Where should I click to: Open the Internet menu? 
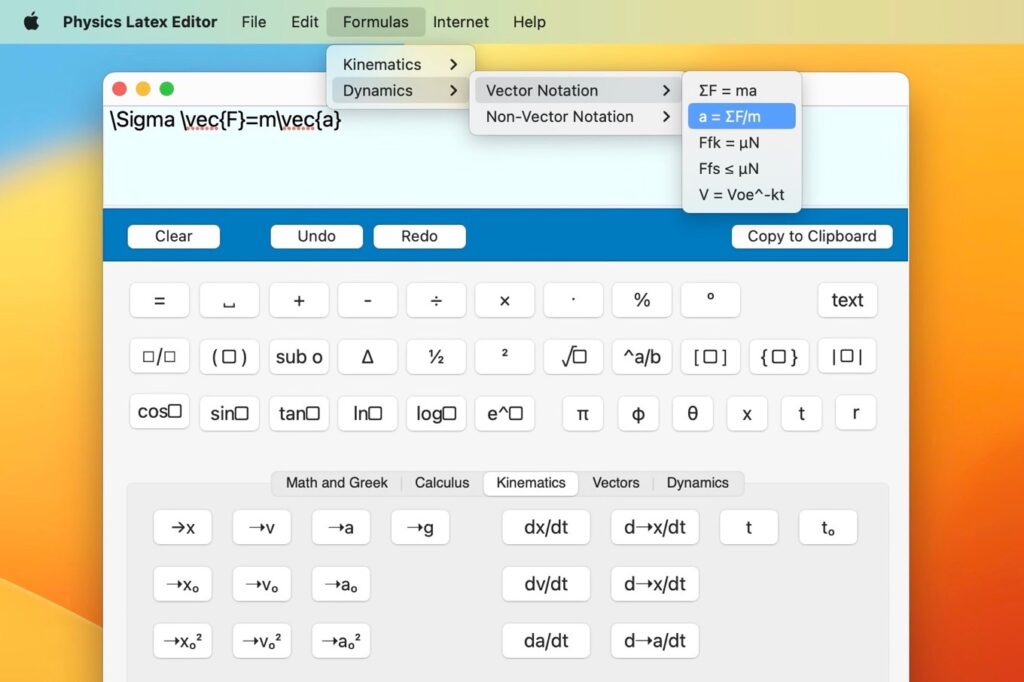[461, 21]
